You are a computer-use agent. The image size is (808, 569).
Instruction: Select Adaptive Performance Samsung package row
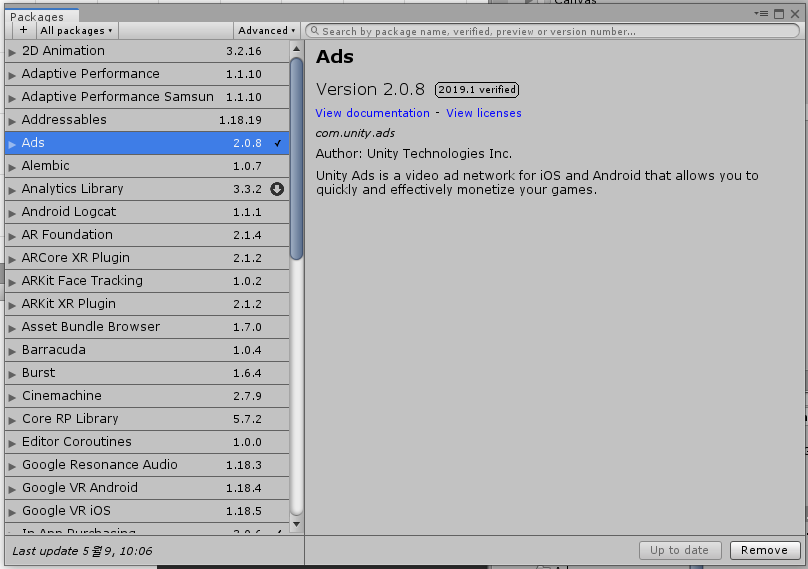click(x=147, y=97)
